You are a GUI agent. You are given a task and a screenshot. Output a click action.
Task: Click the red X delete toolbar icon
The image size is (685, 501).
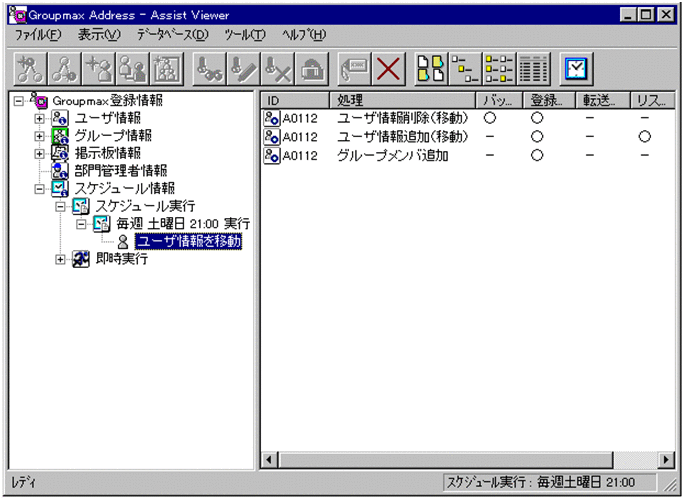(x=388, y=69)
